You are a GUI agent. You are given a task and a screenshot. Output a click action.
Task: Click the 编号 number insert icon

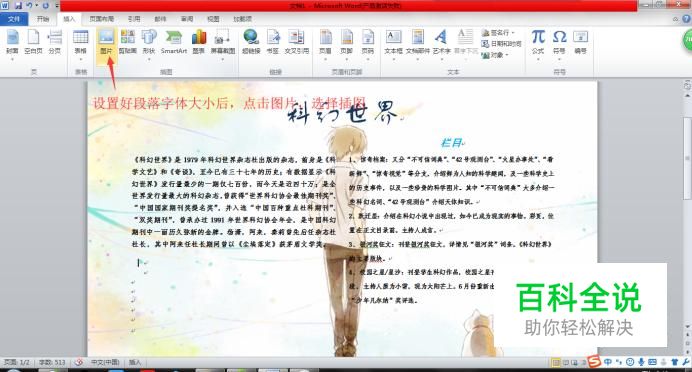[x=580, y=43]
